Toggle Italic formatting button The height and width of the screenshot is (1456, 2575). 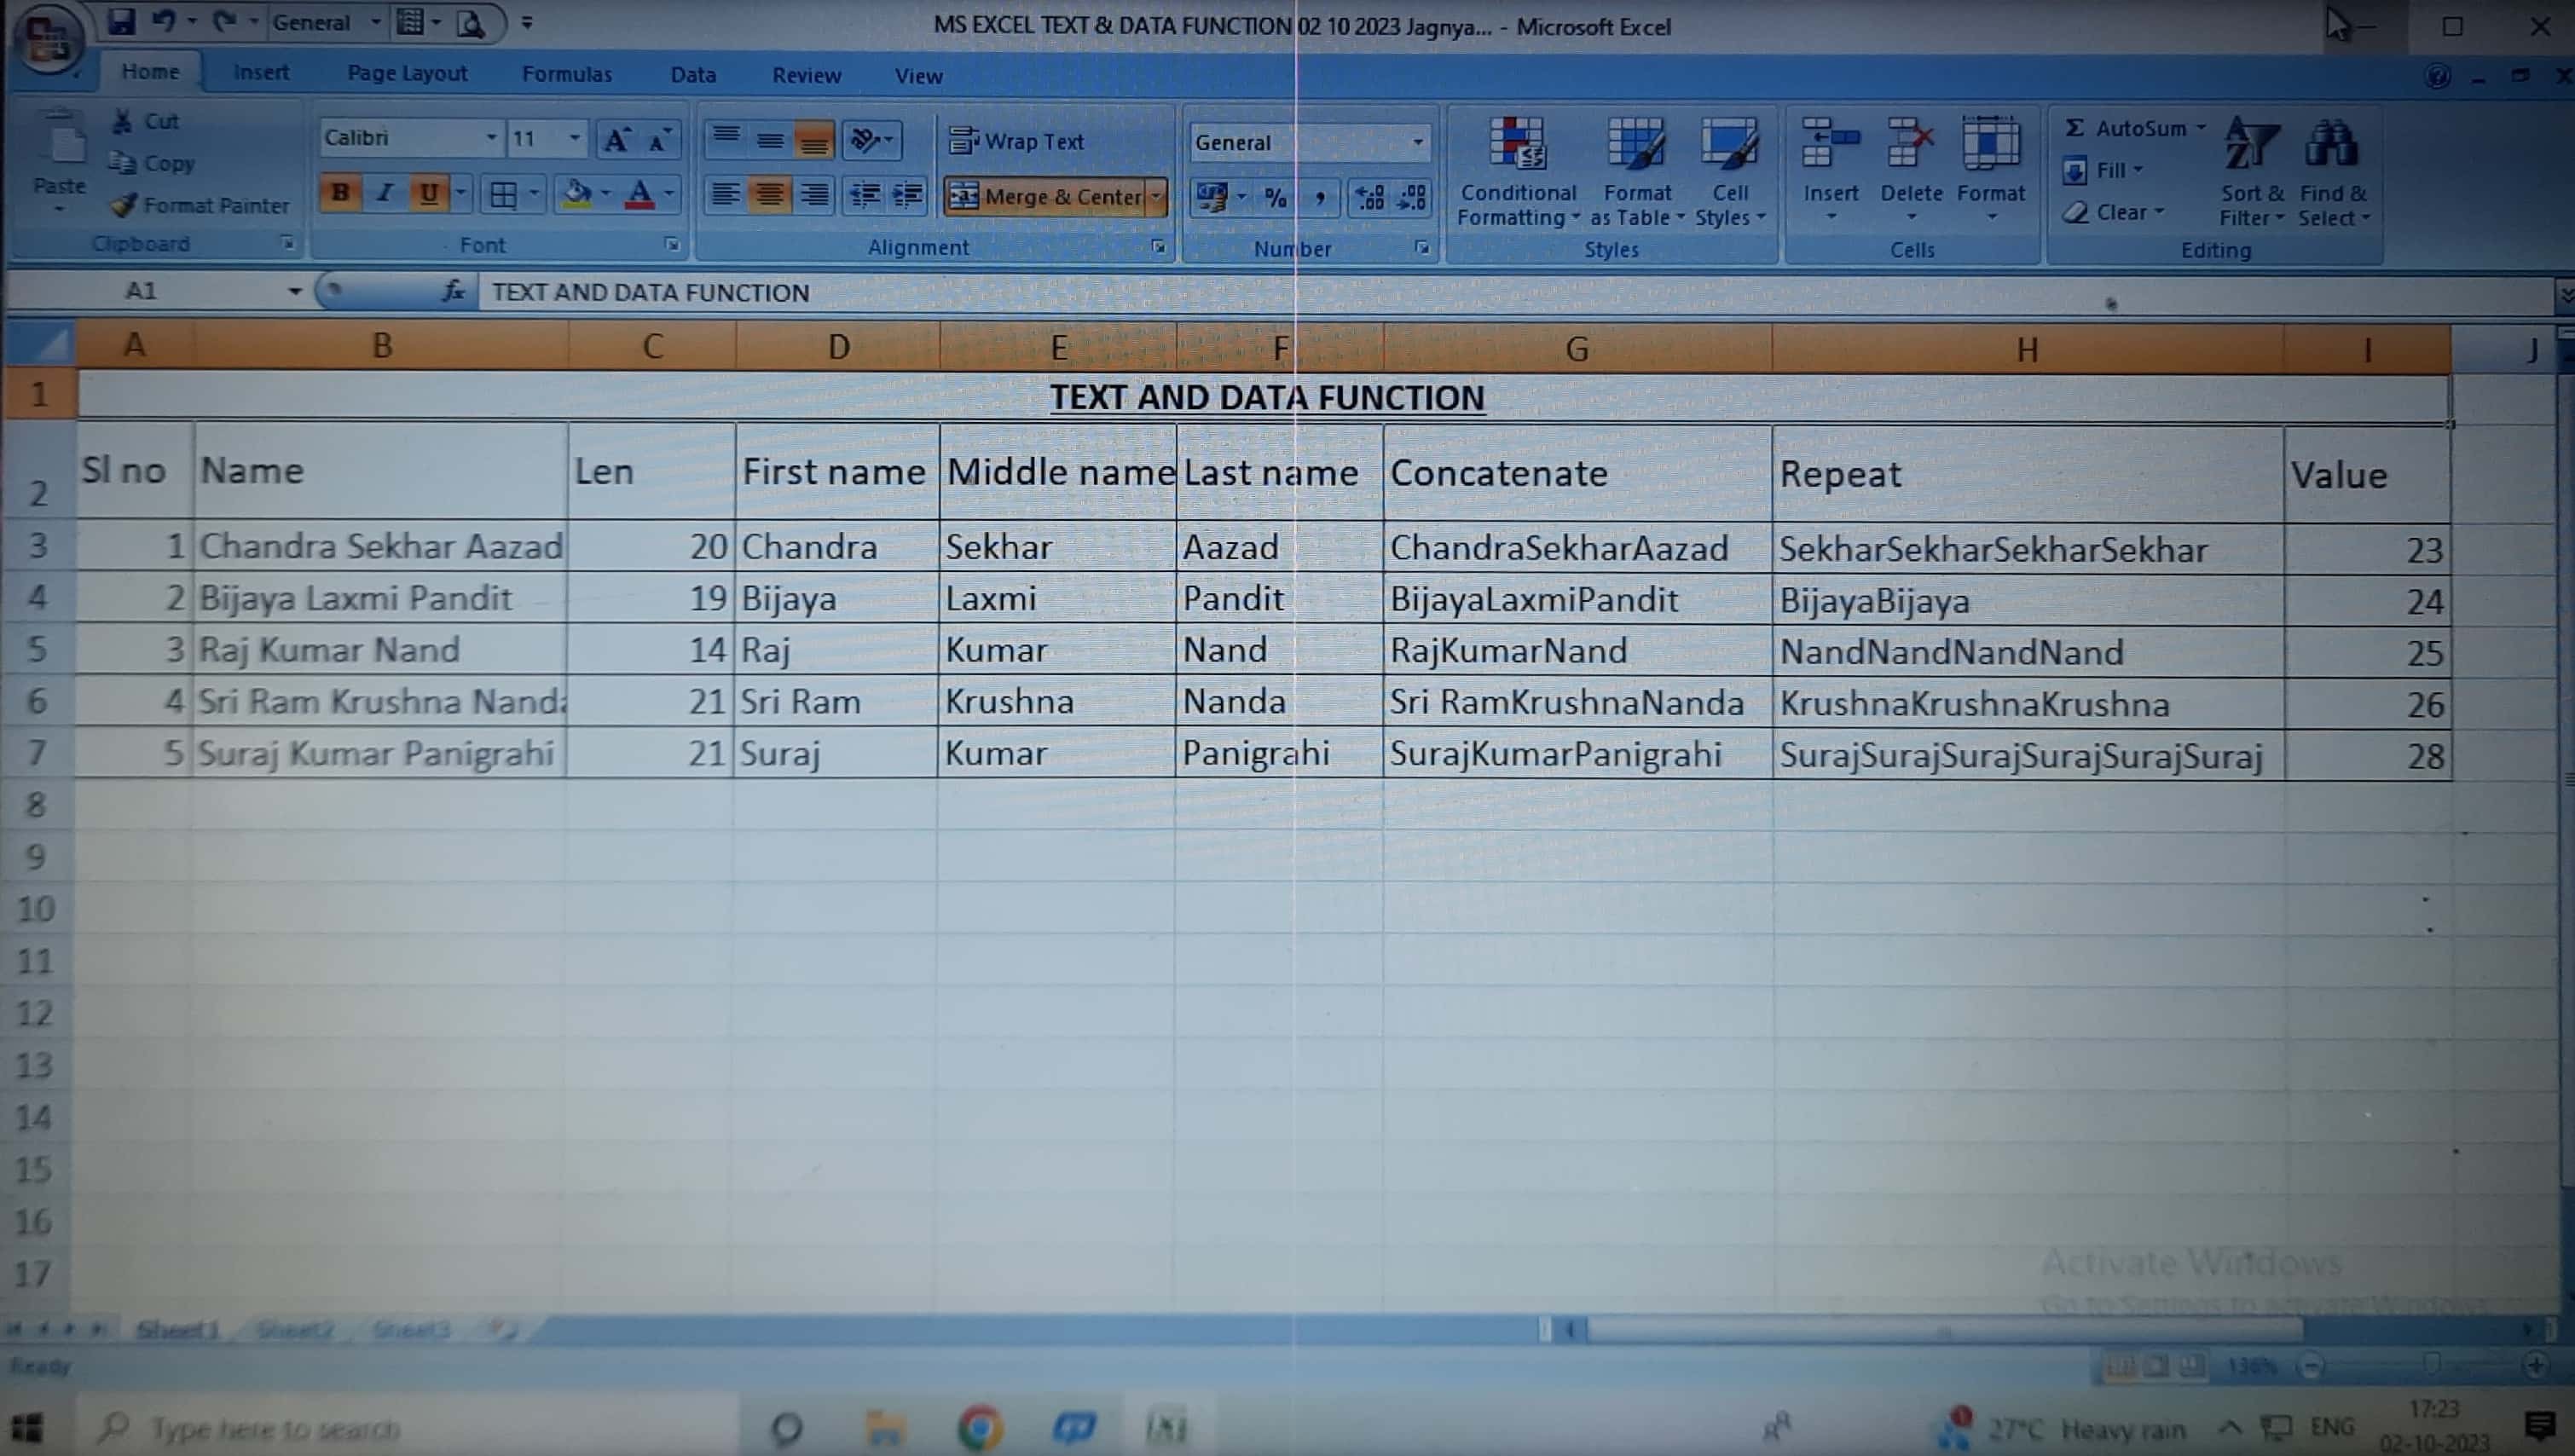click(x=385, y=193)
